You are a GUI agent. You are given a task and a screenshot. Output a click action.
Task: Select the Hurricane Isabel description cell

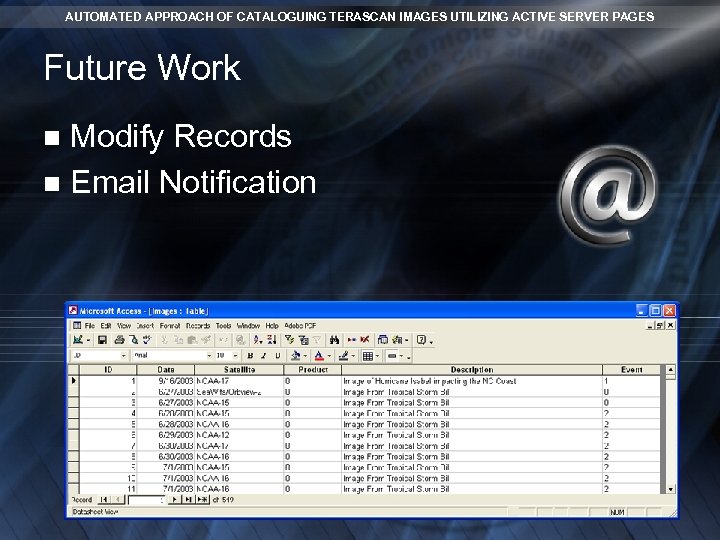(x=472, y=381)
